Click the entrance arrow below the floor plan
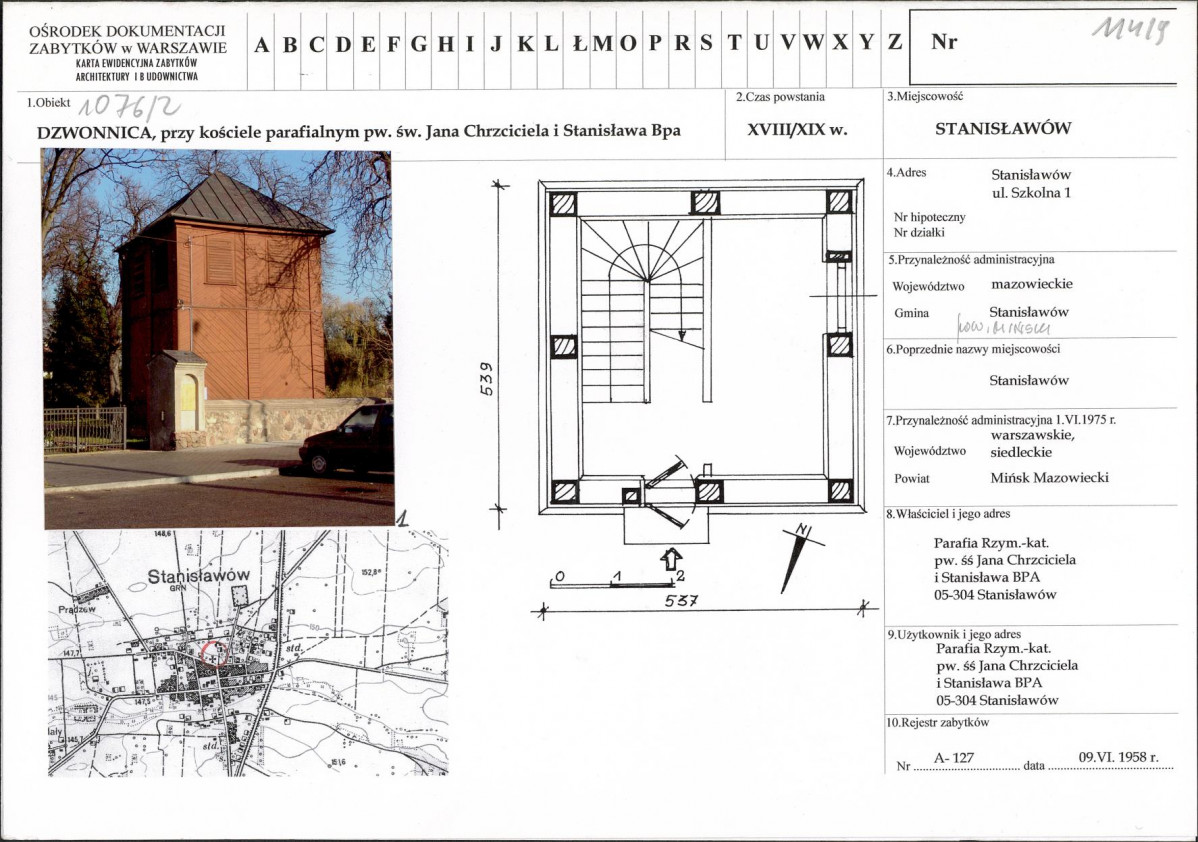The image size is (1198, 842). tap(671, 559)
